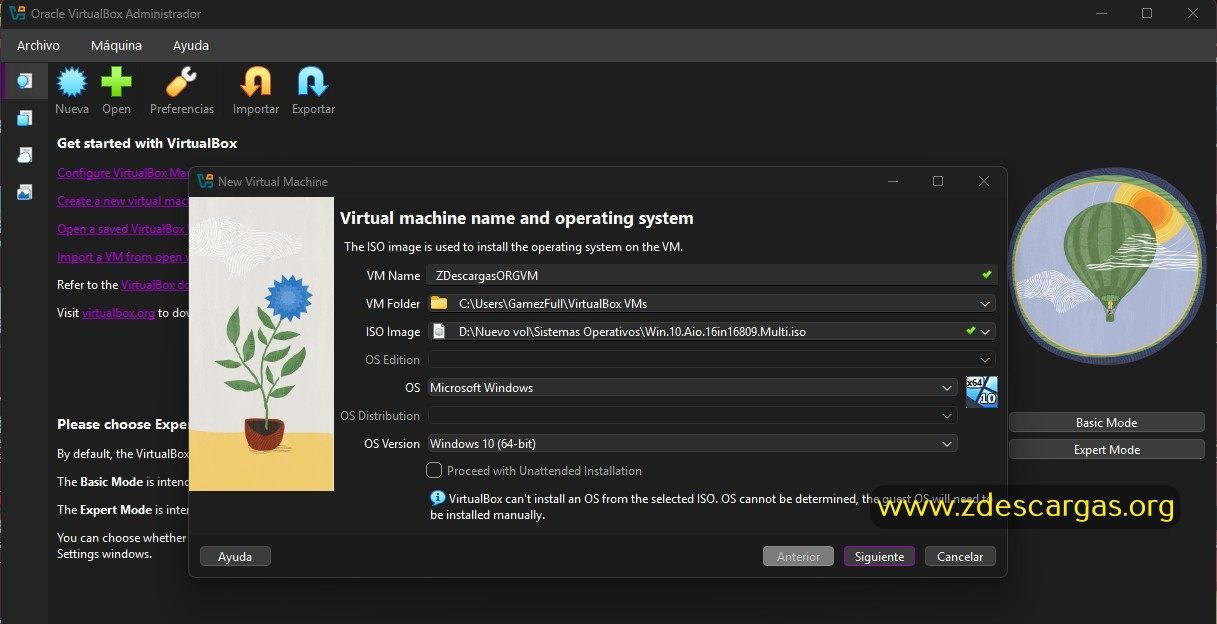Click the Siguiente button
Screen dimensions: 1217x624
tap(879, 557)
